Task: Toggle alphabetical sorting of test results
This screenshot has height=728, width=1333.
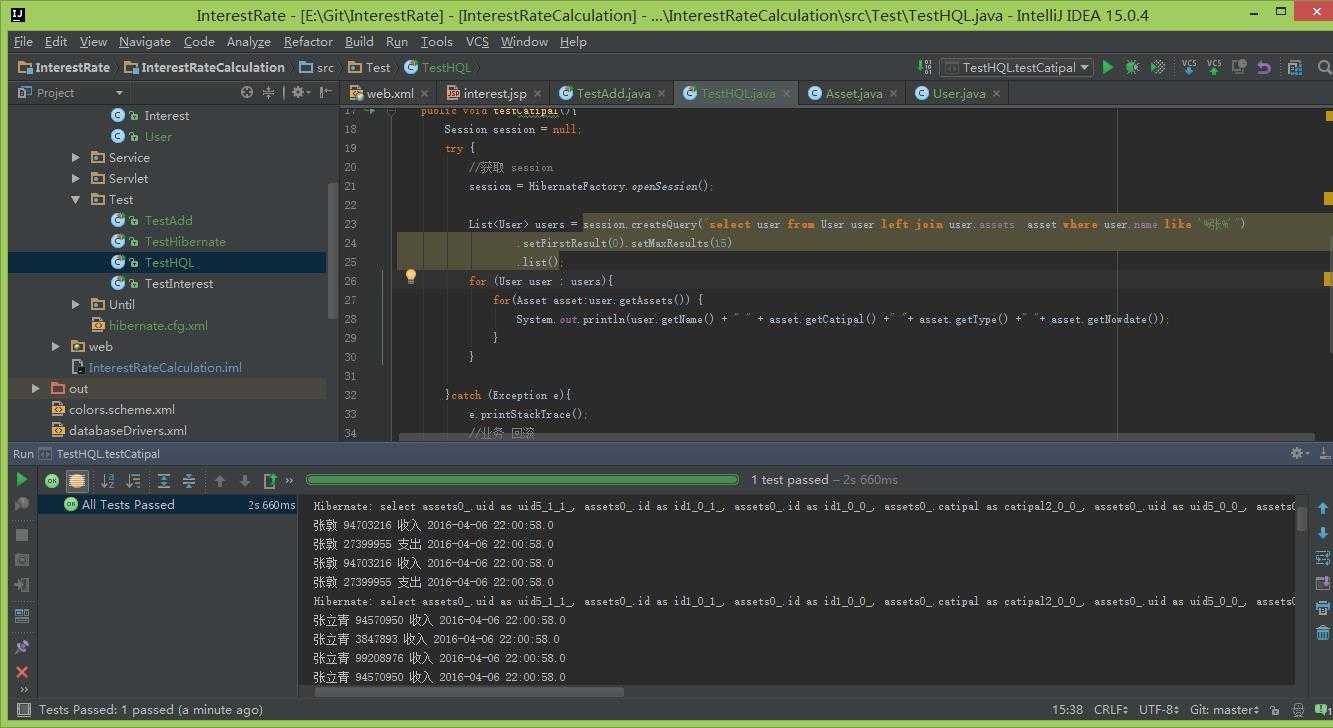Action: click(108, 481)
